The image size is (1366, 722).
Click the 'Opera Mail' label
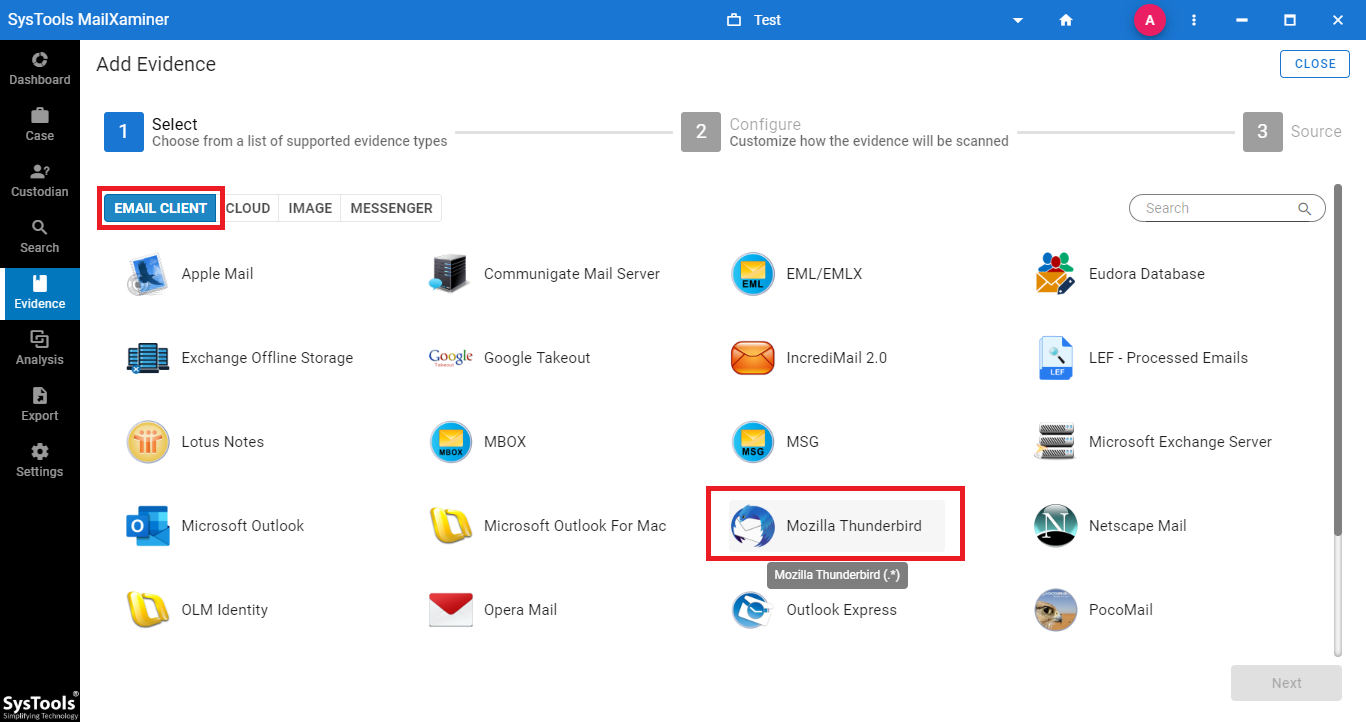pos(520,610)
